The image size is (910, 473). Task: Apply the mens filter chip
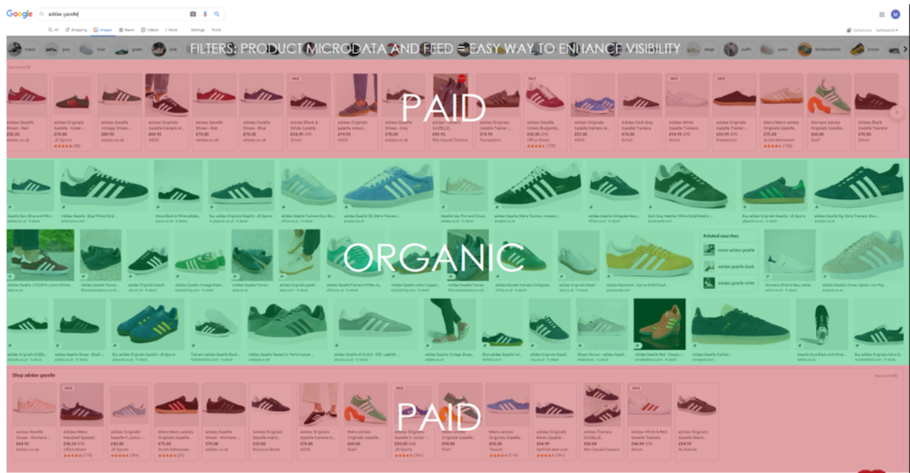[x=23, y=49]
